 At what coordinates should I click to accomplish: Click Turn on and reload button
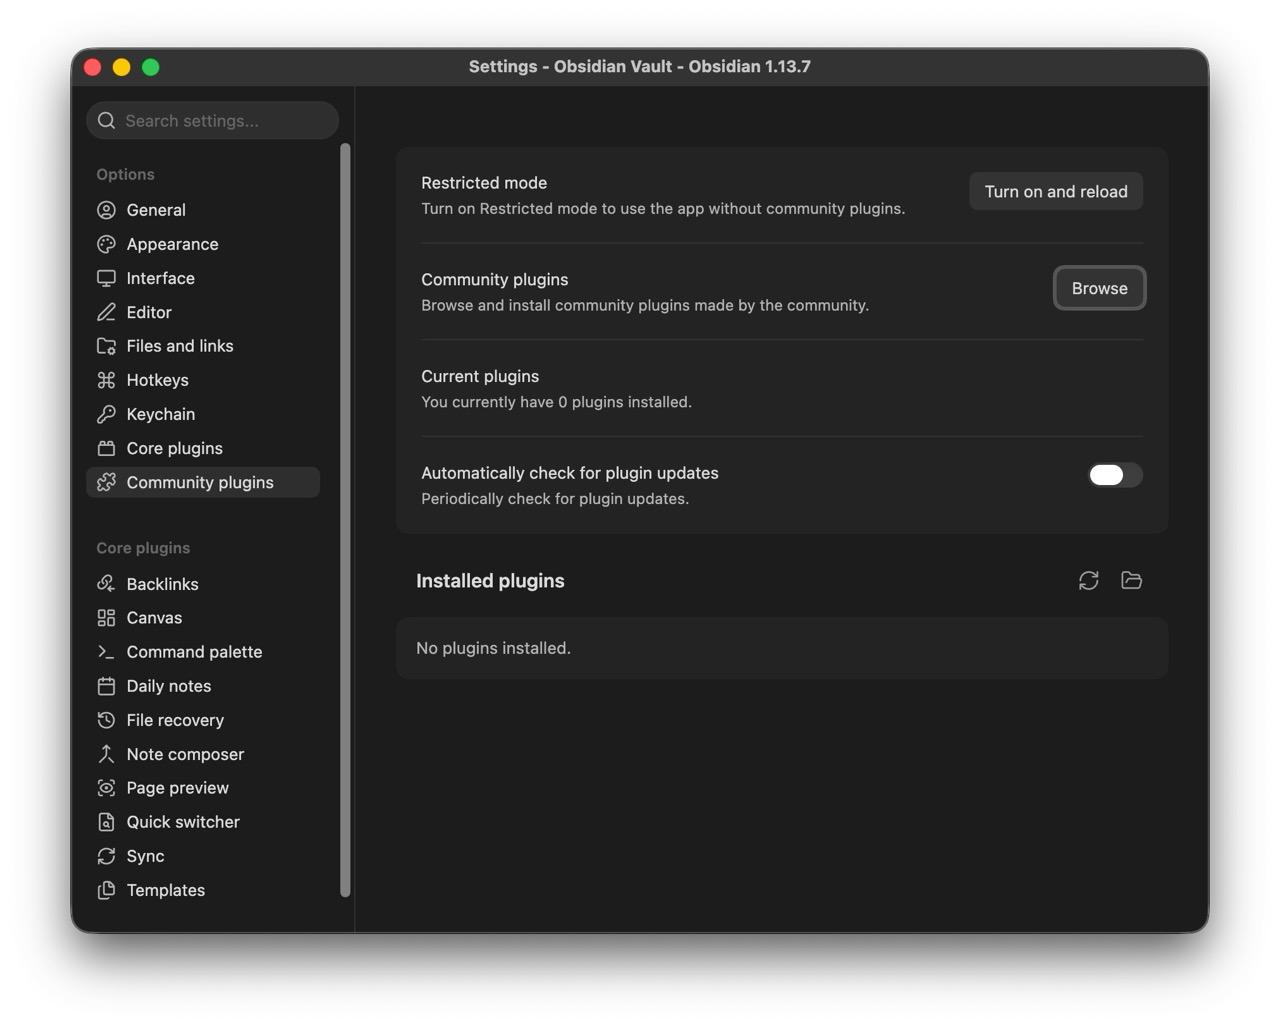1056,192
